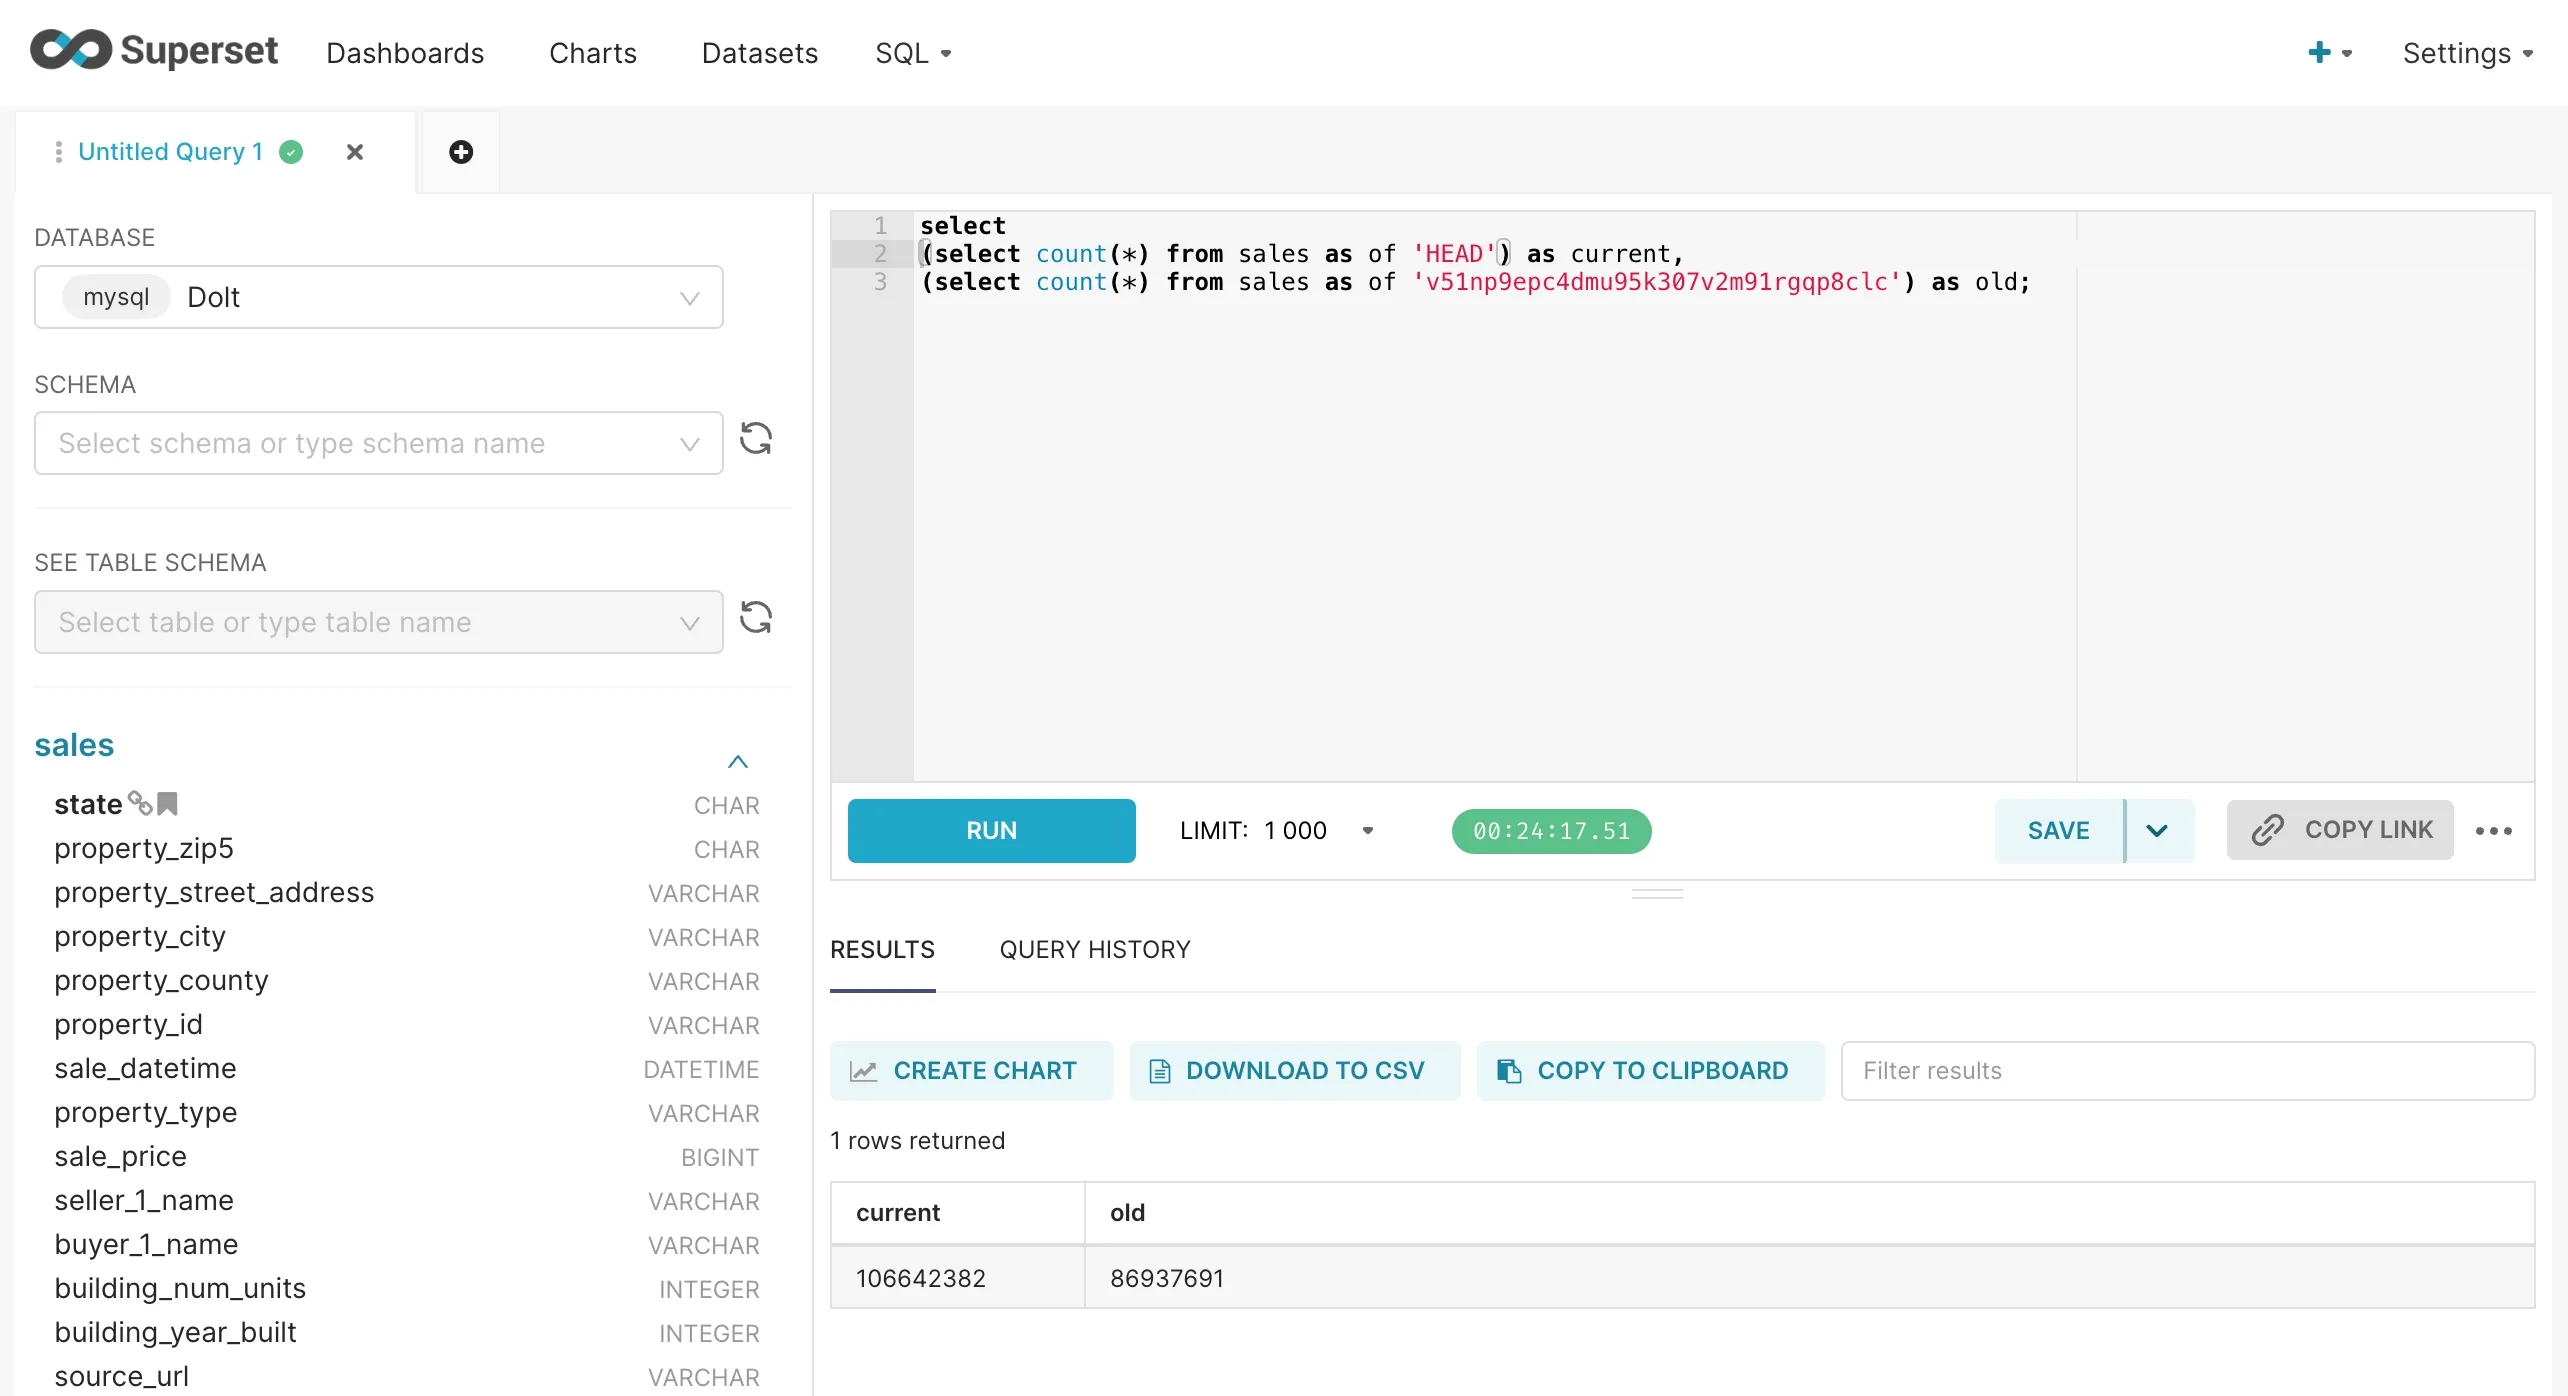The height and width of the screenshot is (1396, 2568).
Task: Expand the SAVE button dropdown arrow
Action: point(2158,831)
